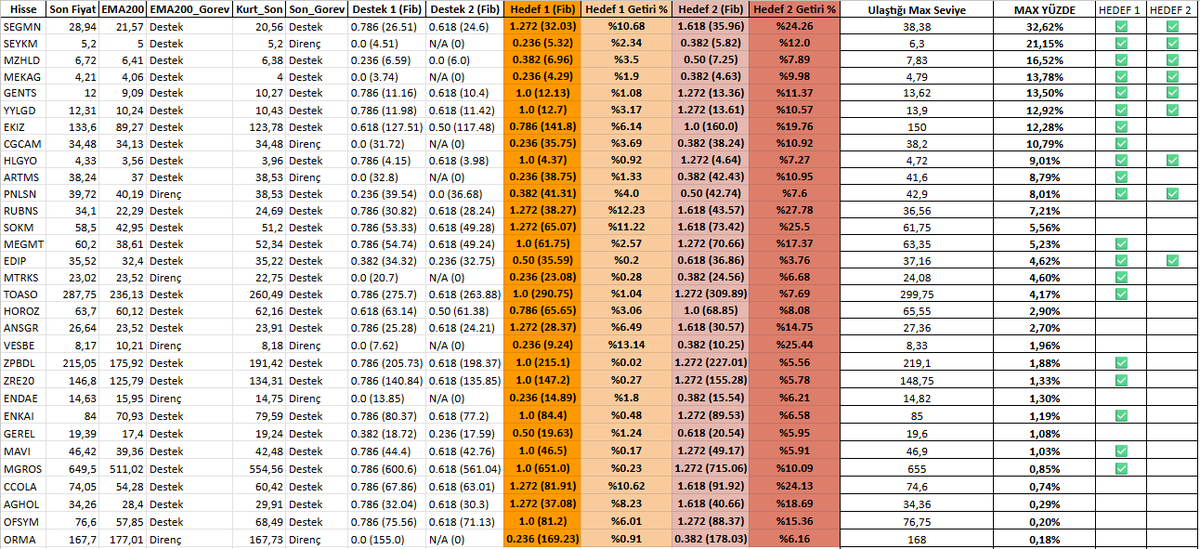Click the 219,1 max level cell
The height and width of the screenshot is (549, 1200).
pos(916,362)
